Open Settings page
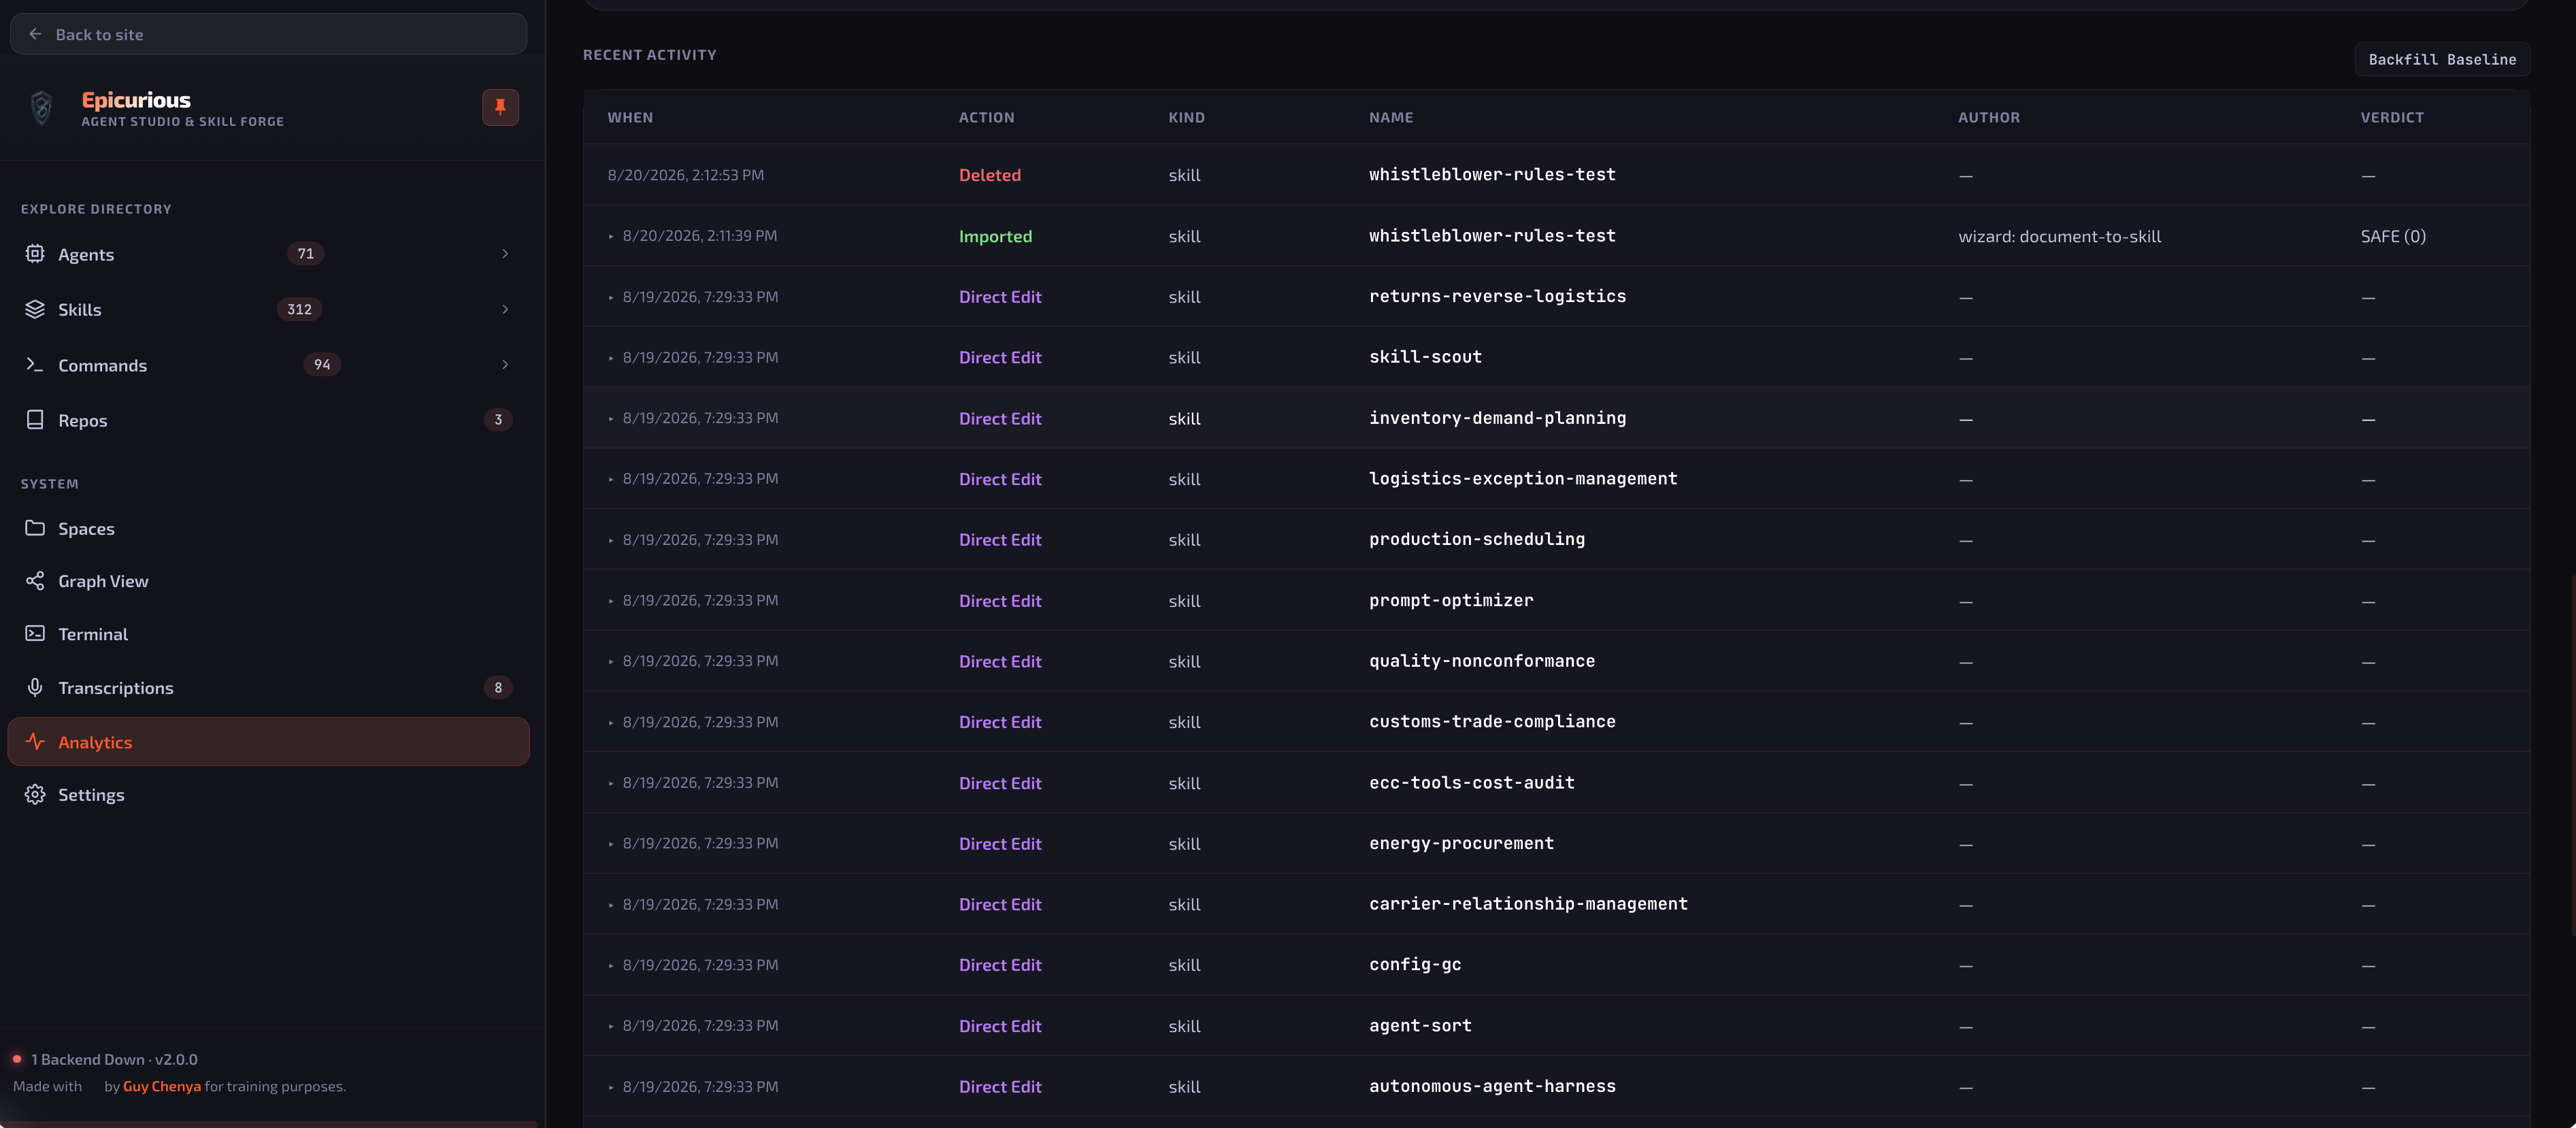The width and height of the screenshot is (2576, 1128). 268,794
